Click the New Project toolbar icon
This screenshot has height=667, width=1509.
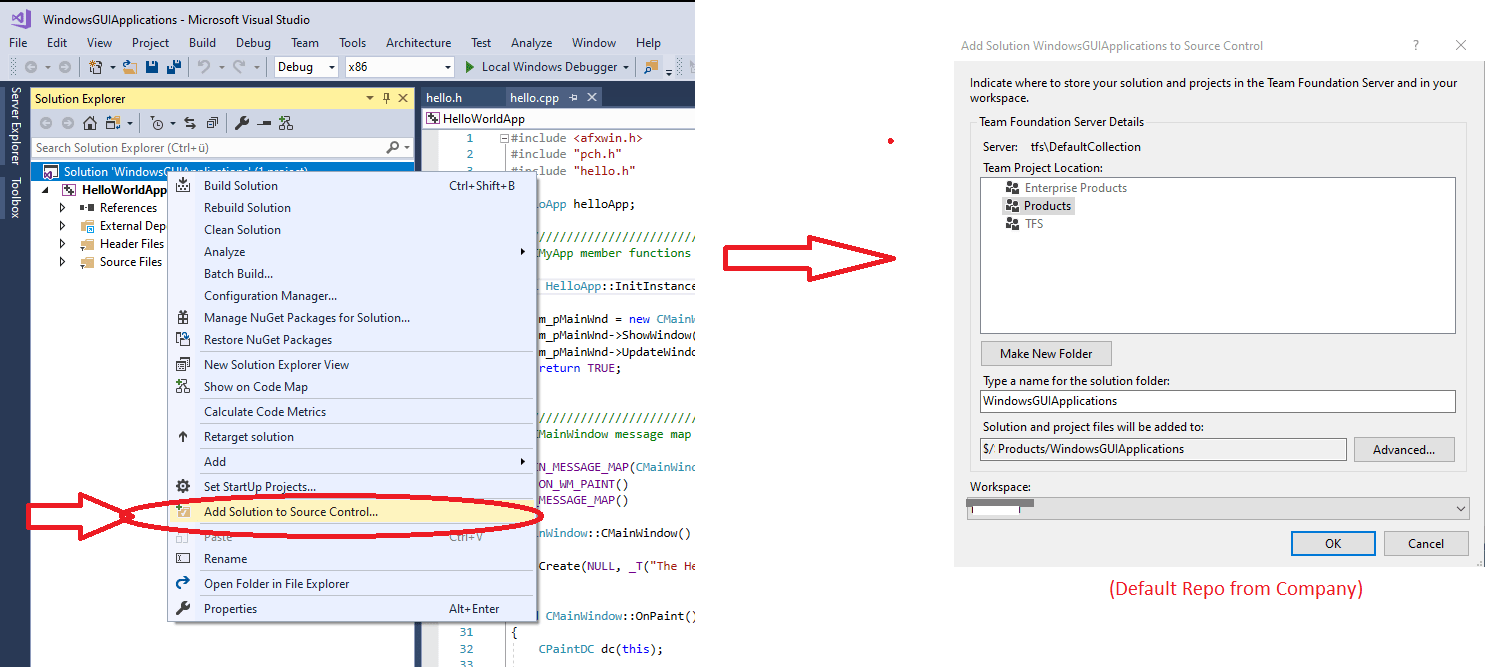pyautogui.click(x=95, y=67)
